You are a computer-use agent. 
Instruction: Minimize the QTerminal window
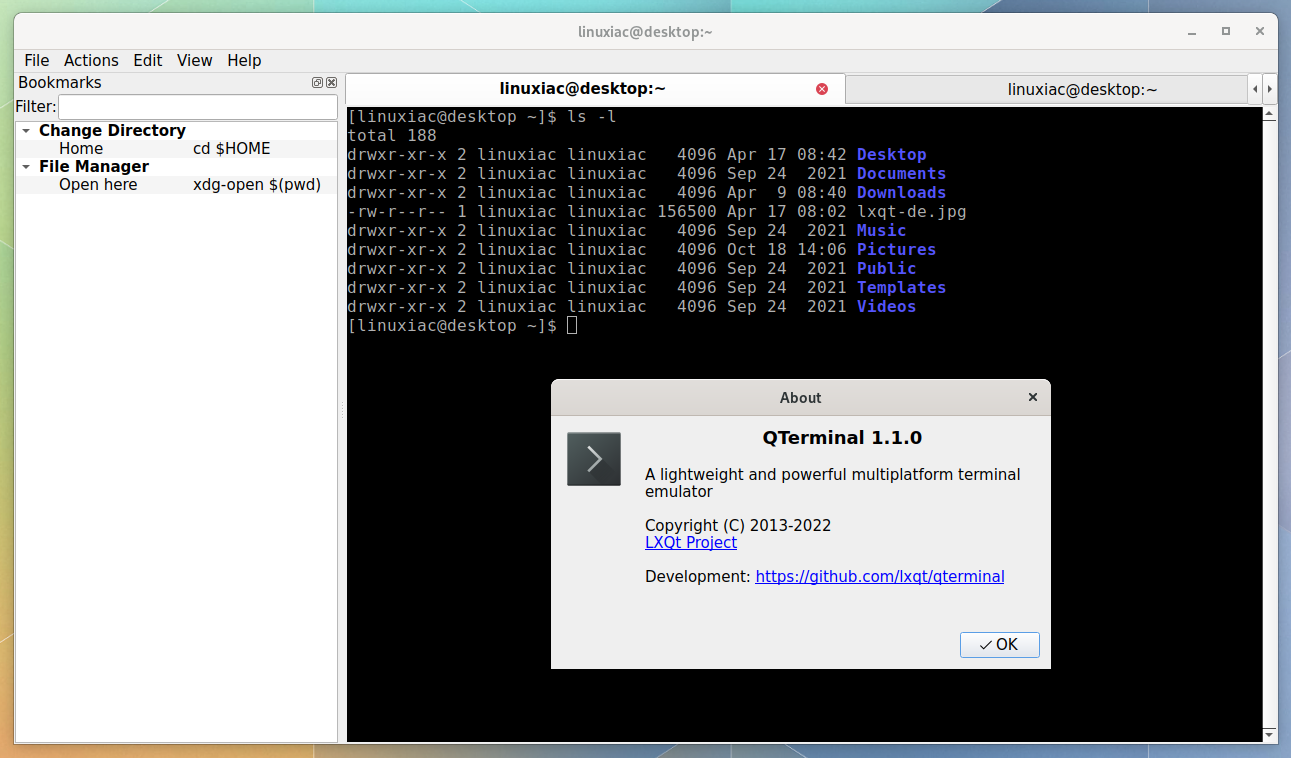(1194, 31)
